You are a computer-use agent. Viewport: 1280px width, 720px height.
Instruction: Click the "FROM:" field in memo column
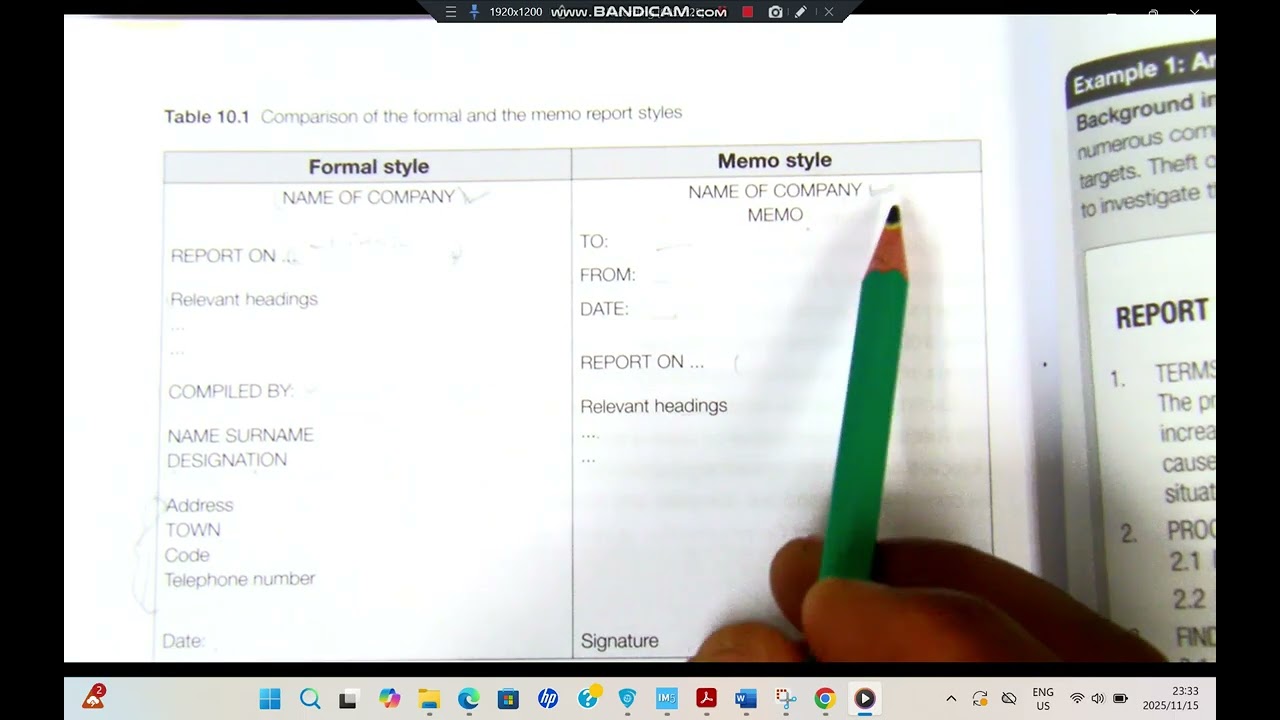[608, 275]
